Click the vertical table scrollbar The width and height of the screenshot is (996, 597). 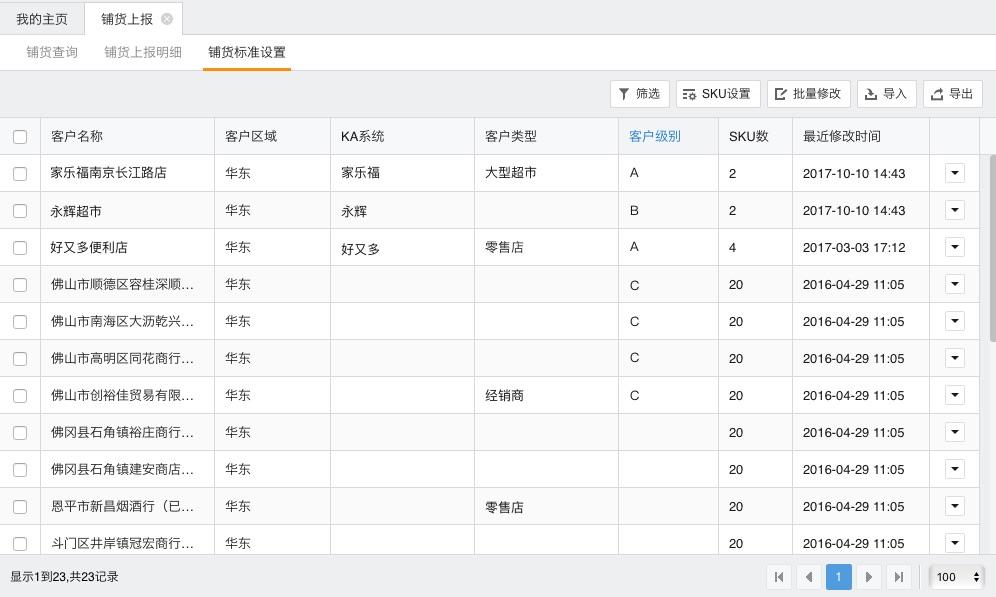992,250
